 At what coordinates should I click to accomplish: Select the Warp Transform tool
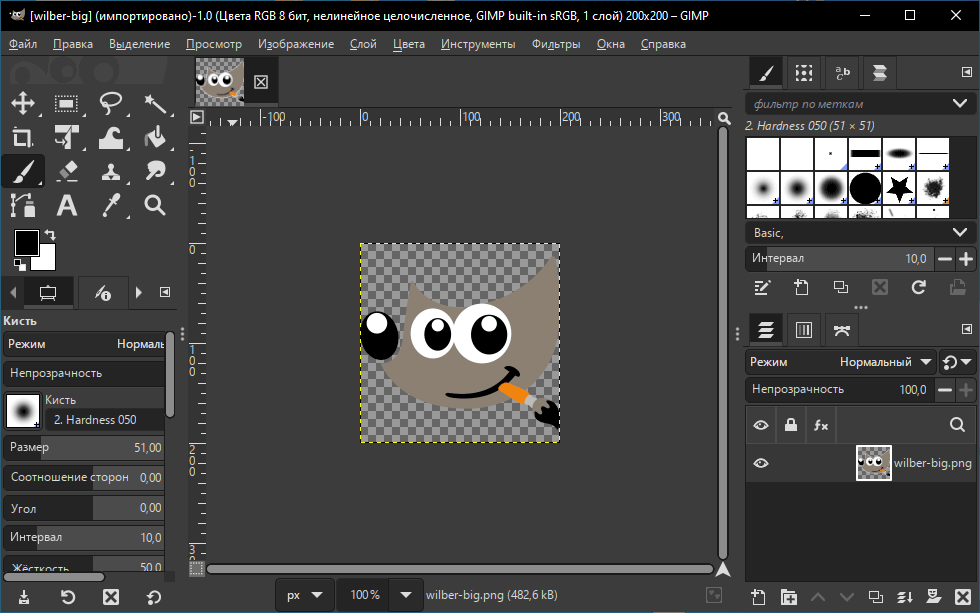tap(111, 137)
